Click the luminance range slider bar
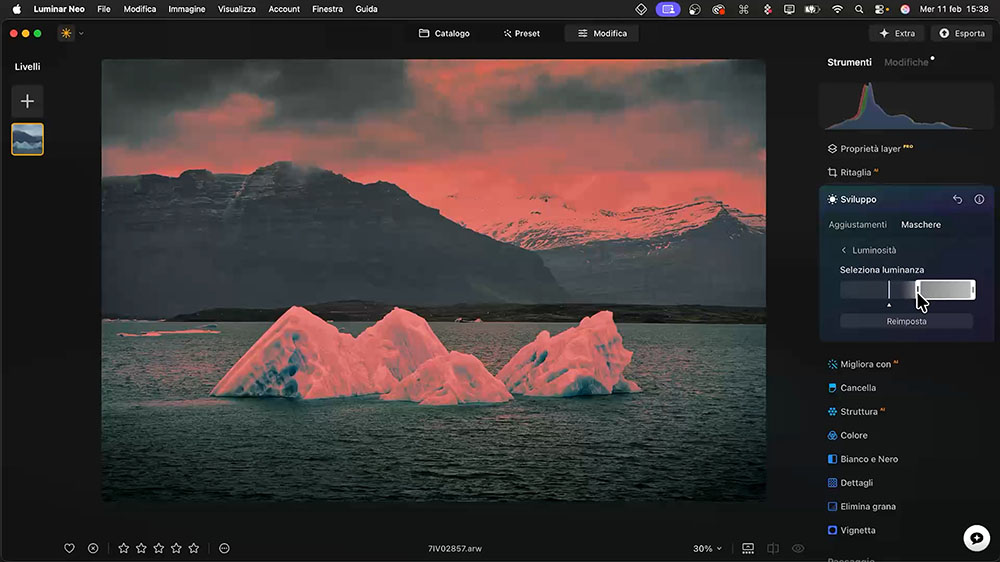This screenshot has height=562, width=1000. [906, 290]
